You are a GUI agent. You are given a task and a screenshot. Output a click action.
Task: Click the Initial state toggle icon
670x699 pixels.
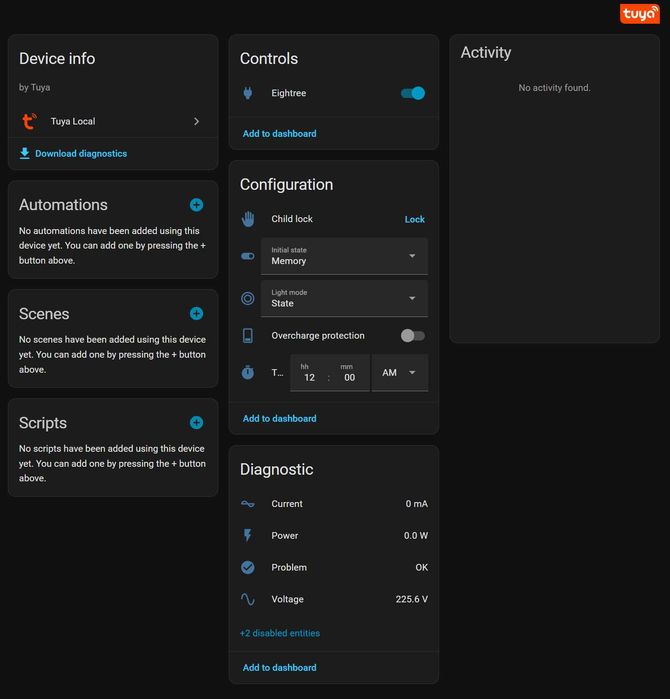248,256
